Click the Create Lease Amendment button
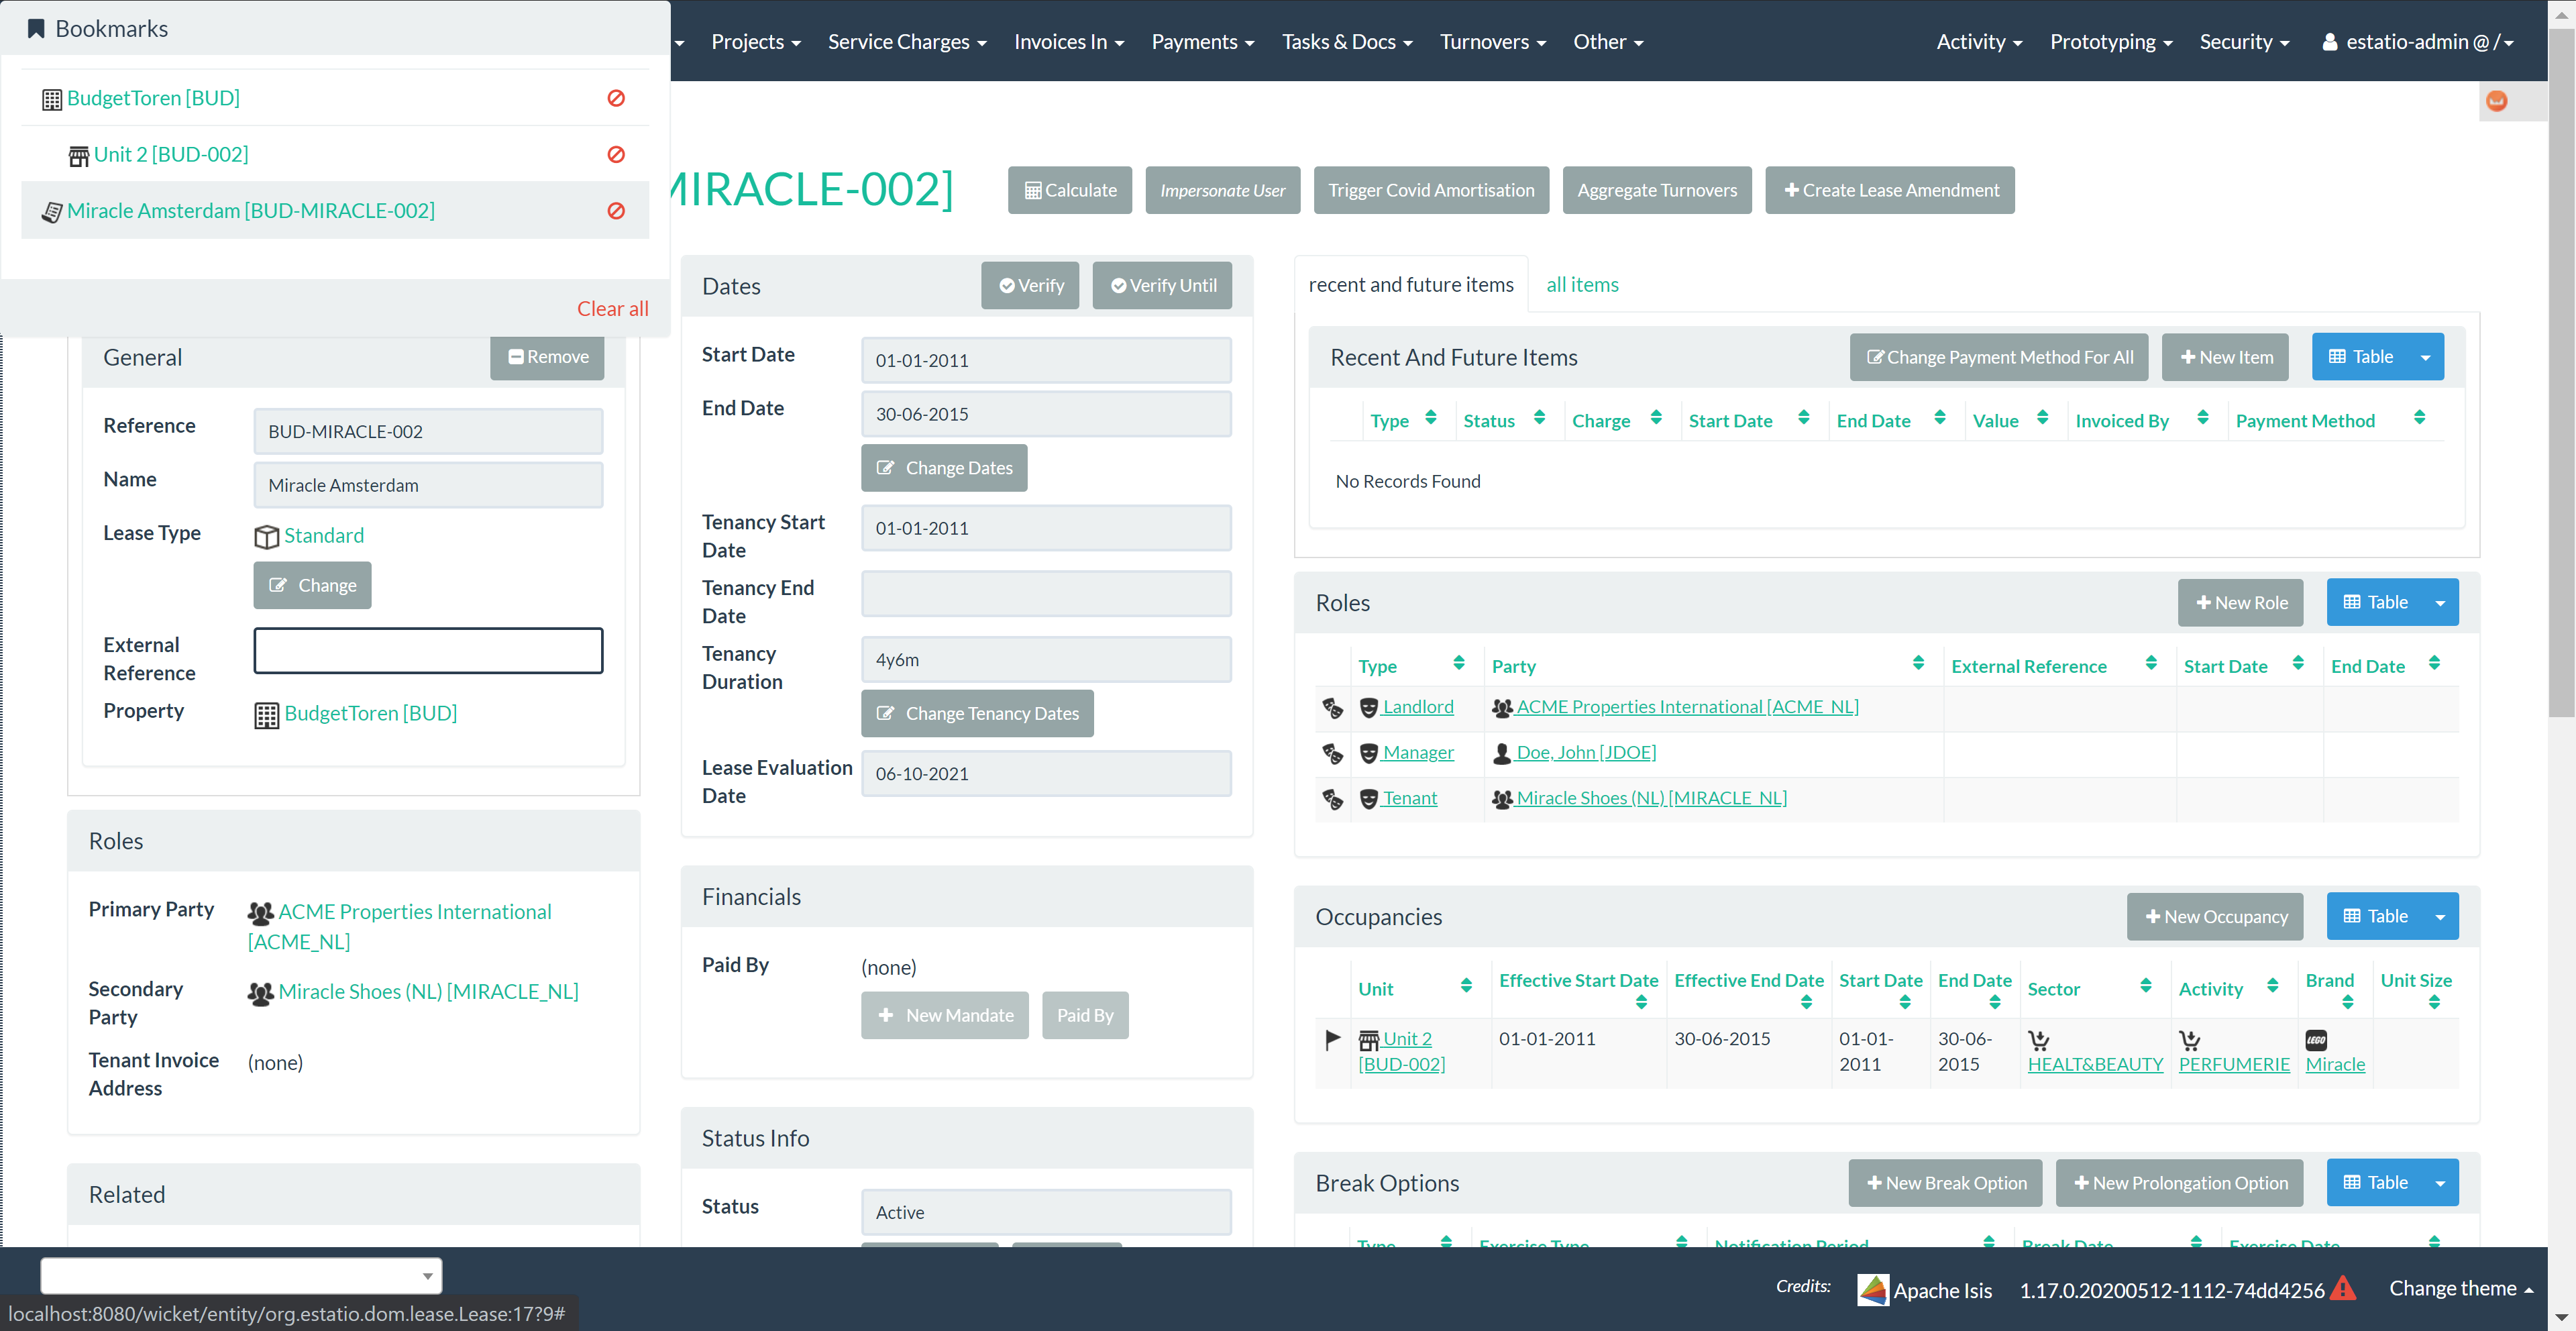 1889,190
